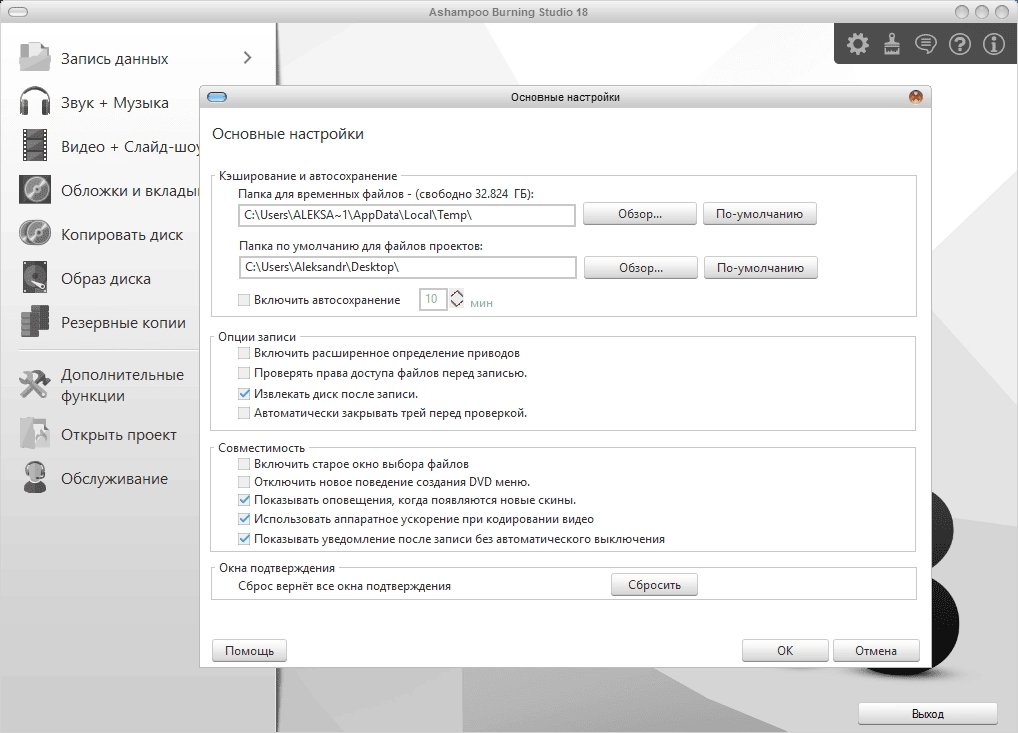Click the pill button in main window title bar
The width and height of the screenshot is (1018, 733).
[18, 12]
